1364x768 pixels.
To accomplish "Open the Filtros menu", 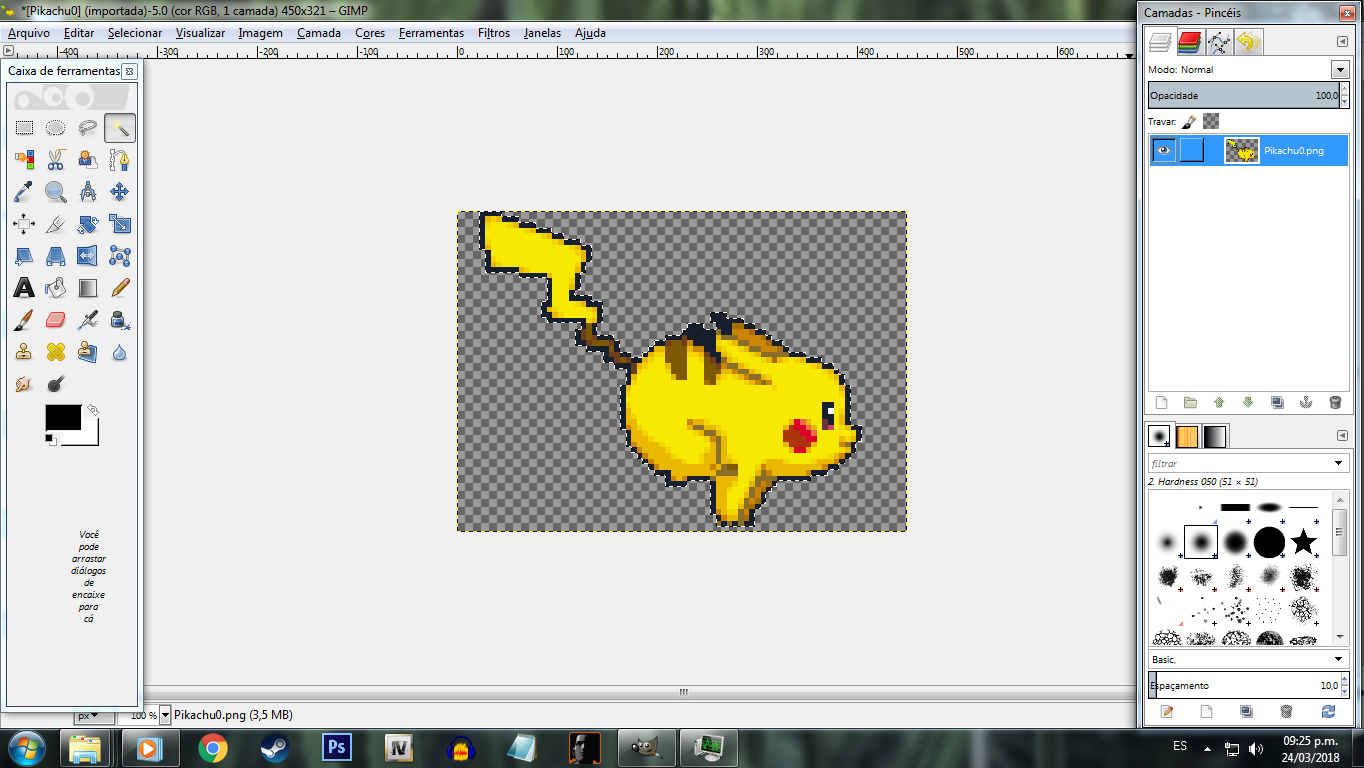I will [x=494, y=33].
